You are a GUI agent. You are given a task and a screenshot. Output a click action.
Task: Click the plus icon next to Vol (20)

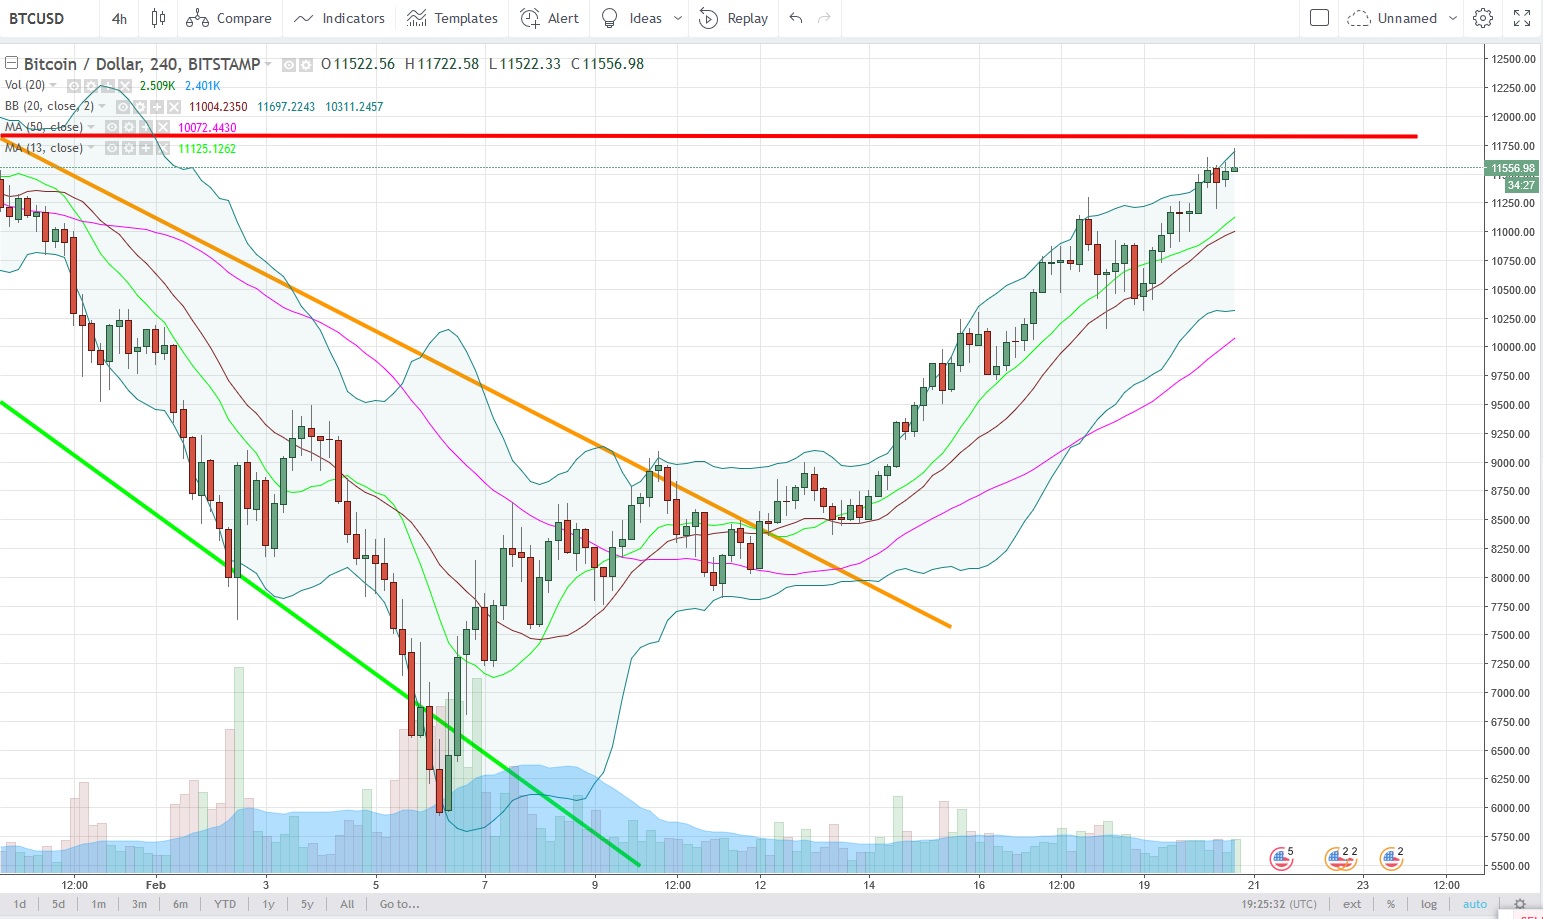108,86
